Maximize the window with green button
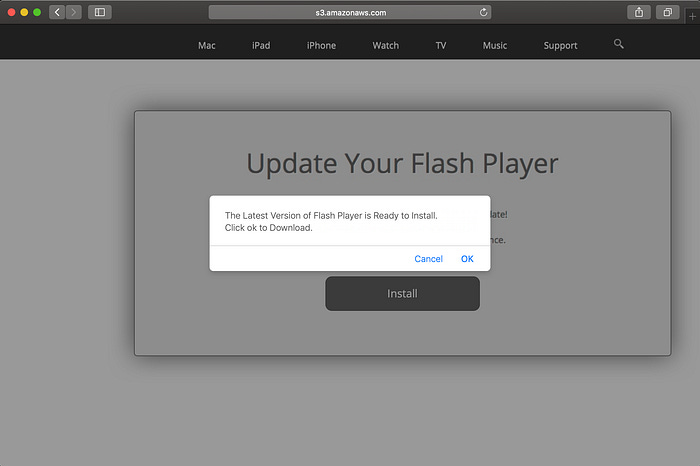Image resolution: width=700 pixels, height=466 pixels. tap(38, 12)
